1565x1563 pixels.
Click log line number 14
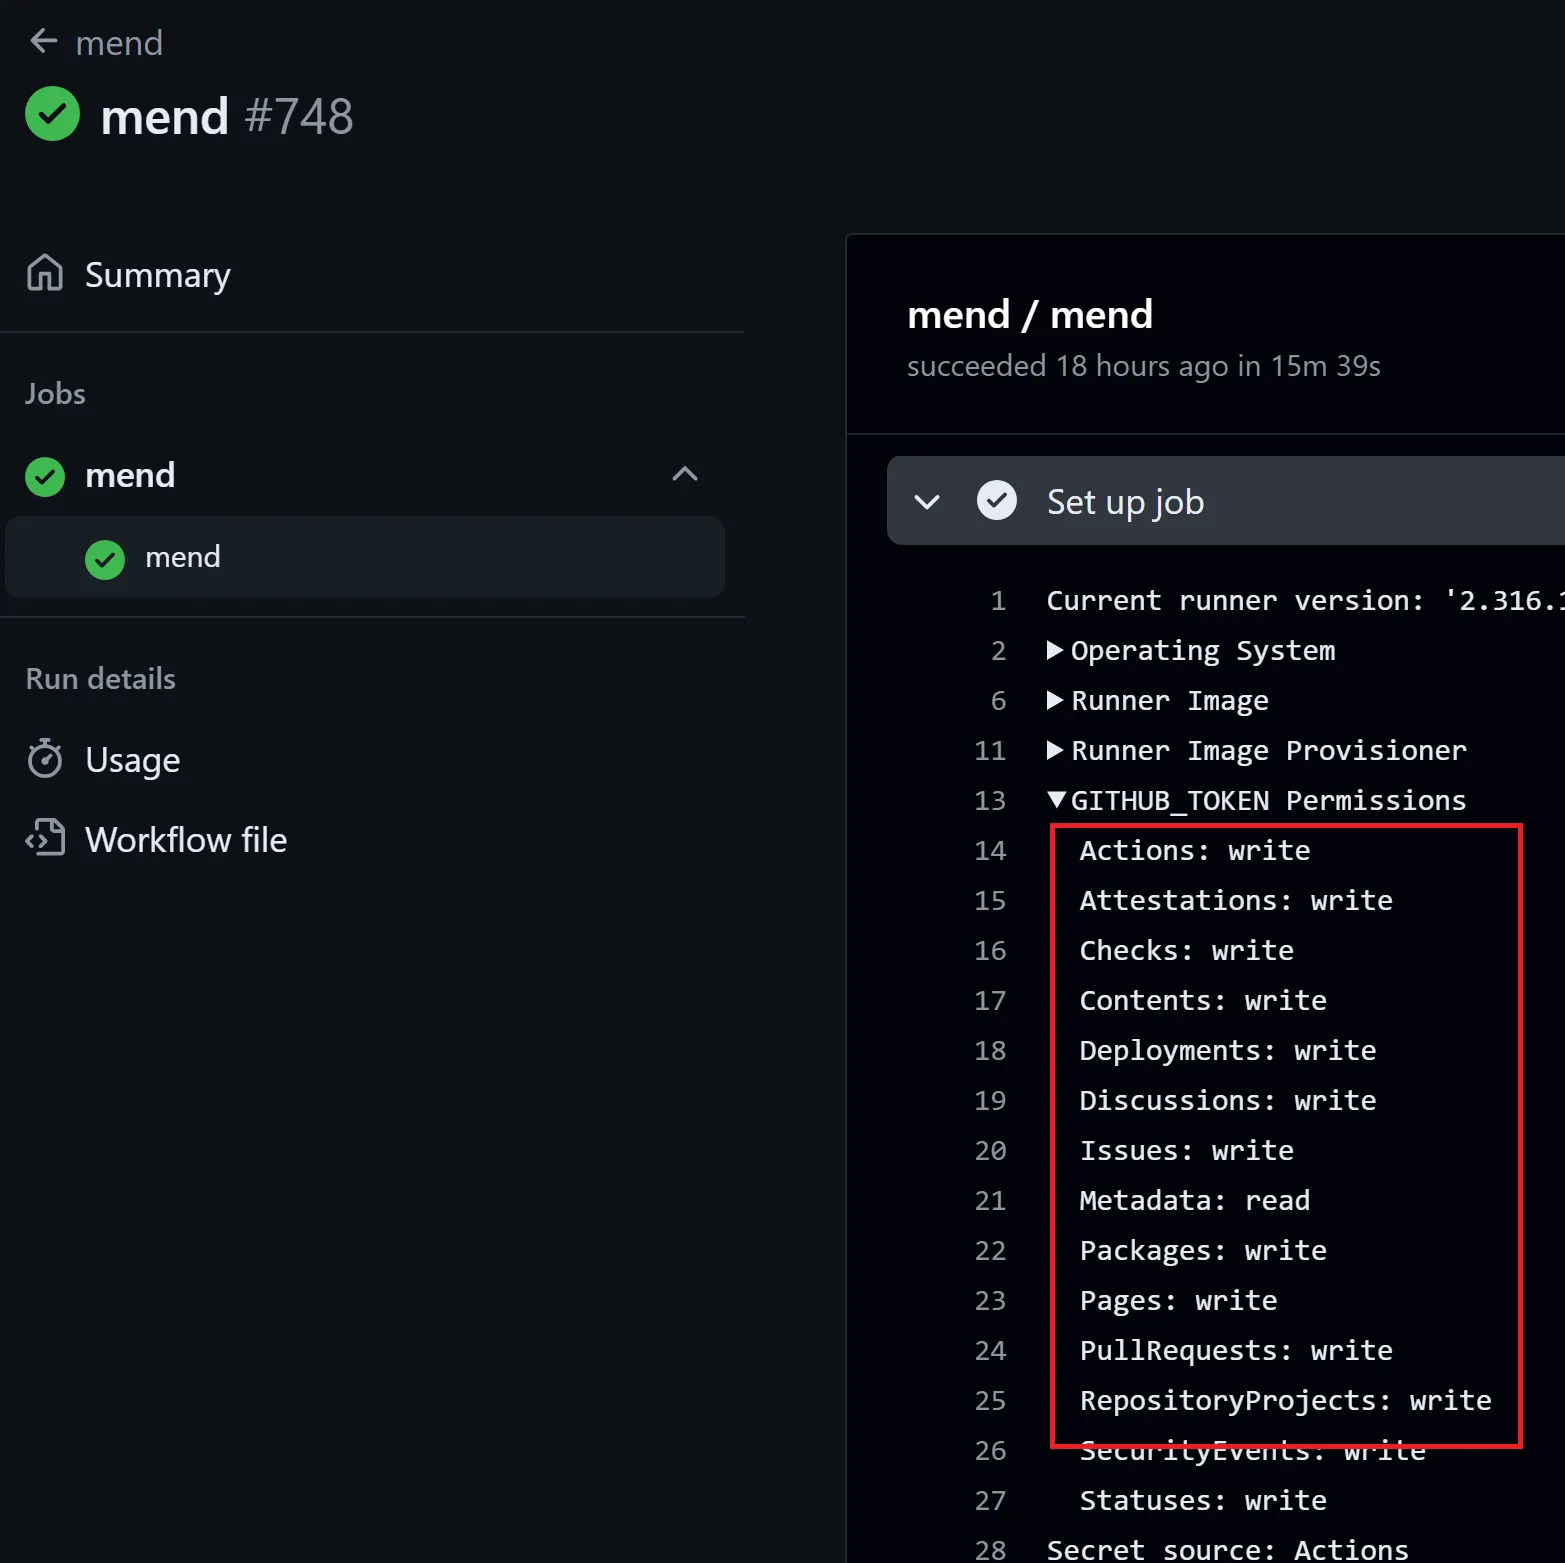coord(990,851)
